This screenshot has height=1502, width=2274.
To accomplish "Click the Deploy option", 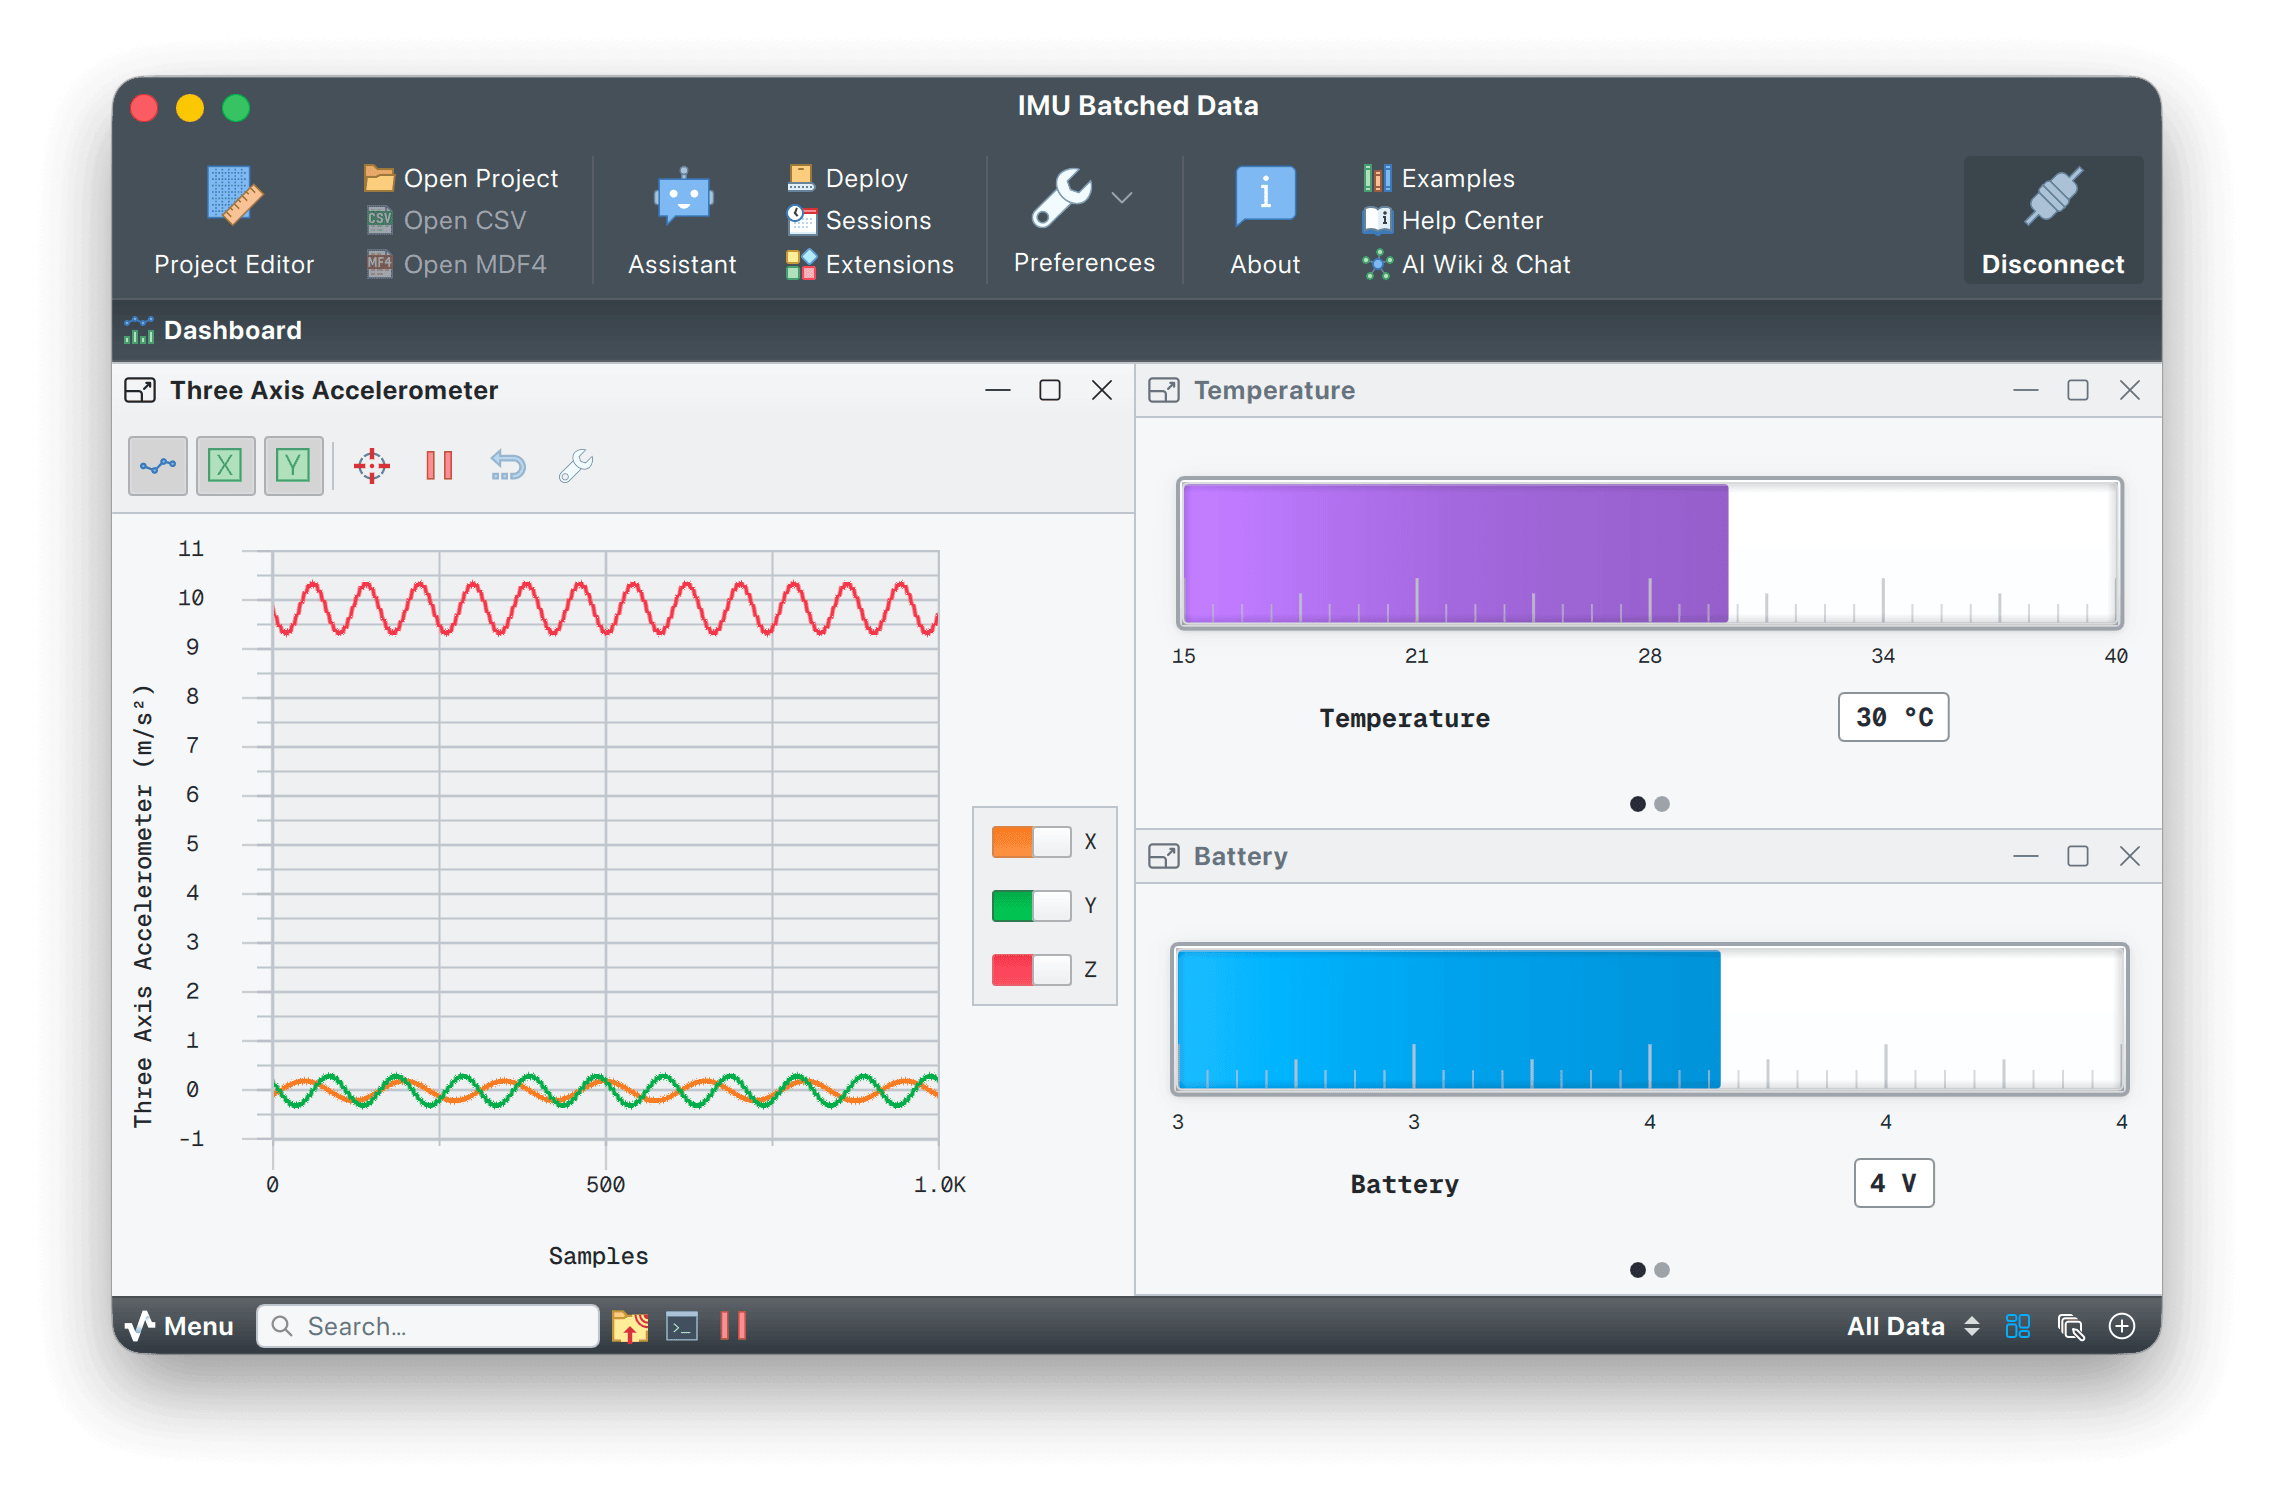I will (x=848, y=178).
